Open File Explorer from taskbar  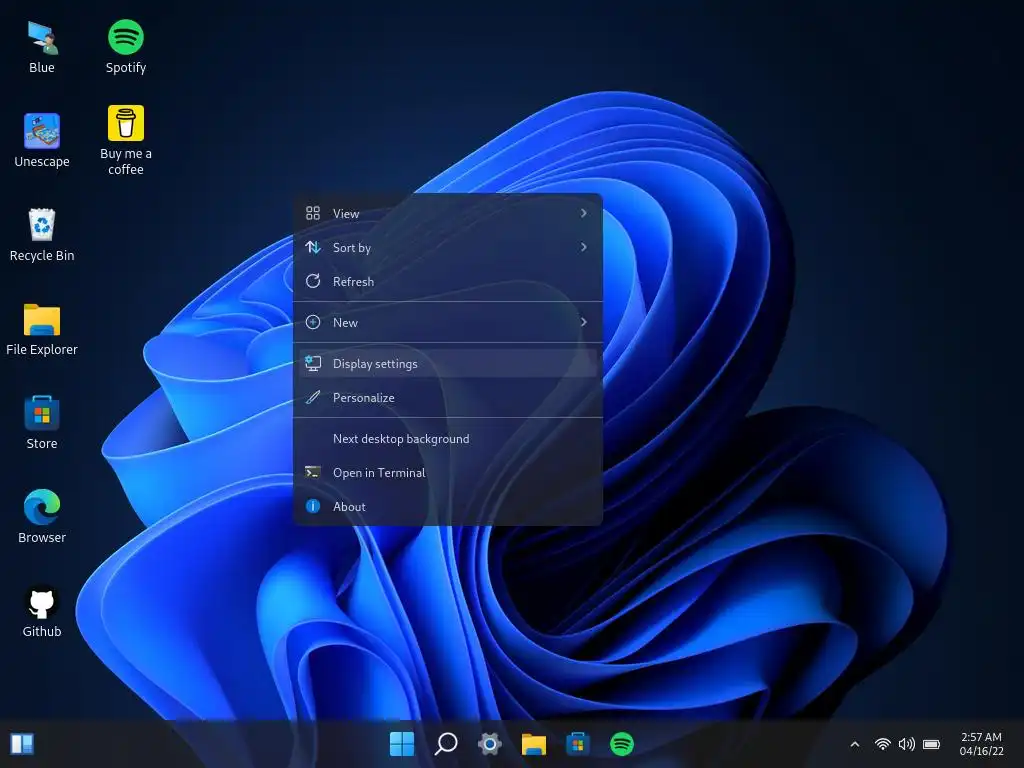tap(534, 744)
